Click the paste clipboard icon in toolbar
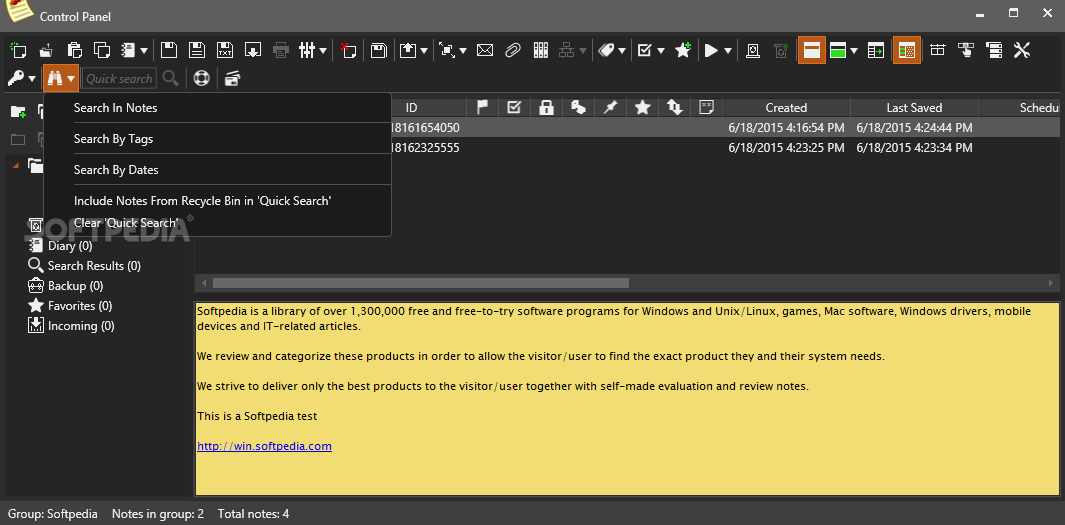Image resolution: width=1065 pixels, height=525 pixels. coord(75,50)
